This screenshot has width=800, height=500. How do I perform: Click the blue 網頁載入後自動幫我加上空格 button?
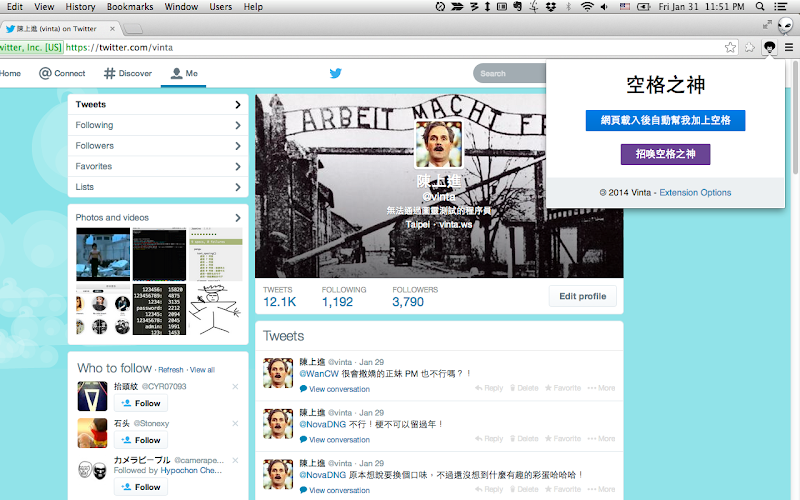(665, 120)
